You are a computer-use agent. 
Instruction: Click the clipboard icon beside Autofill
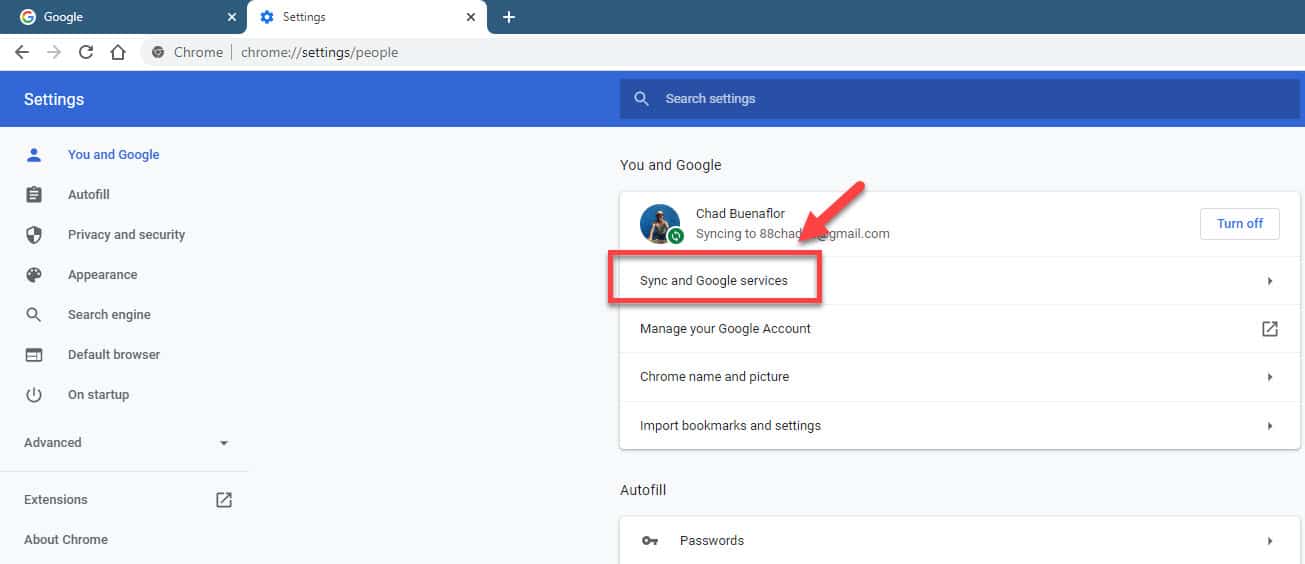(x=34, y=195)
